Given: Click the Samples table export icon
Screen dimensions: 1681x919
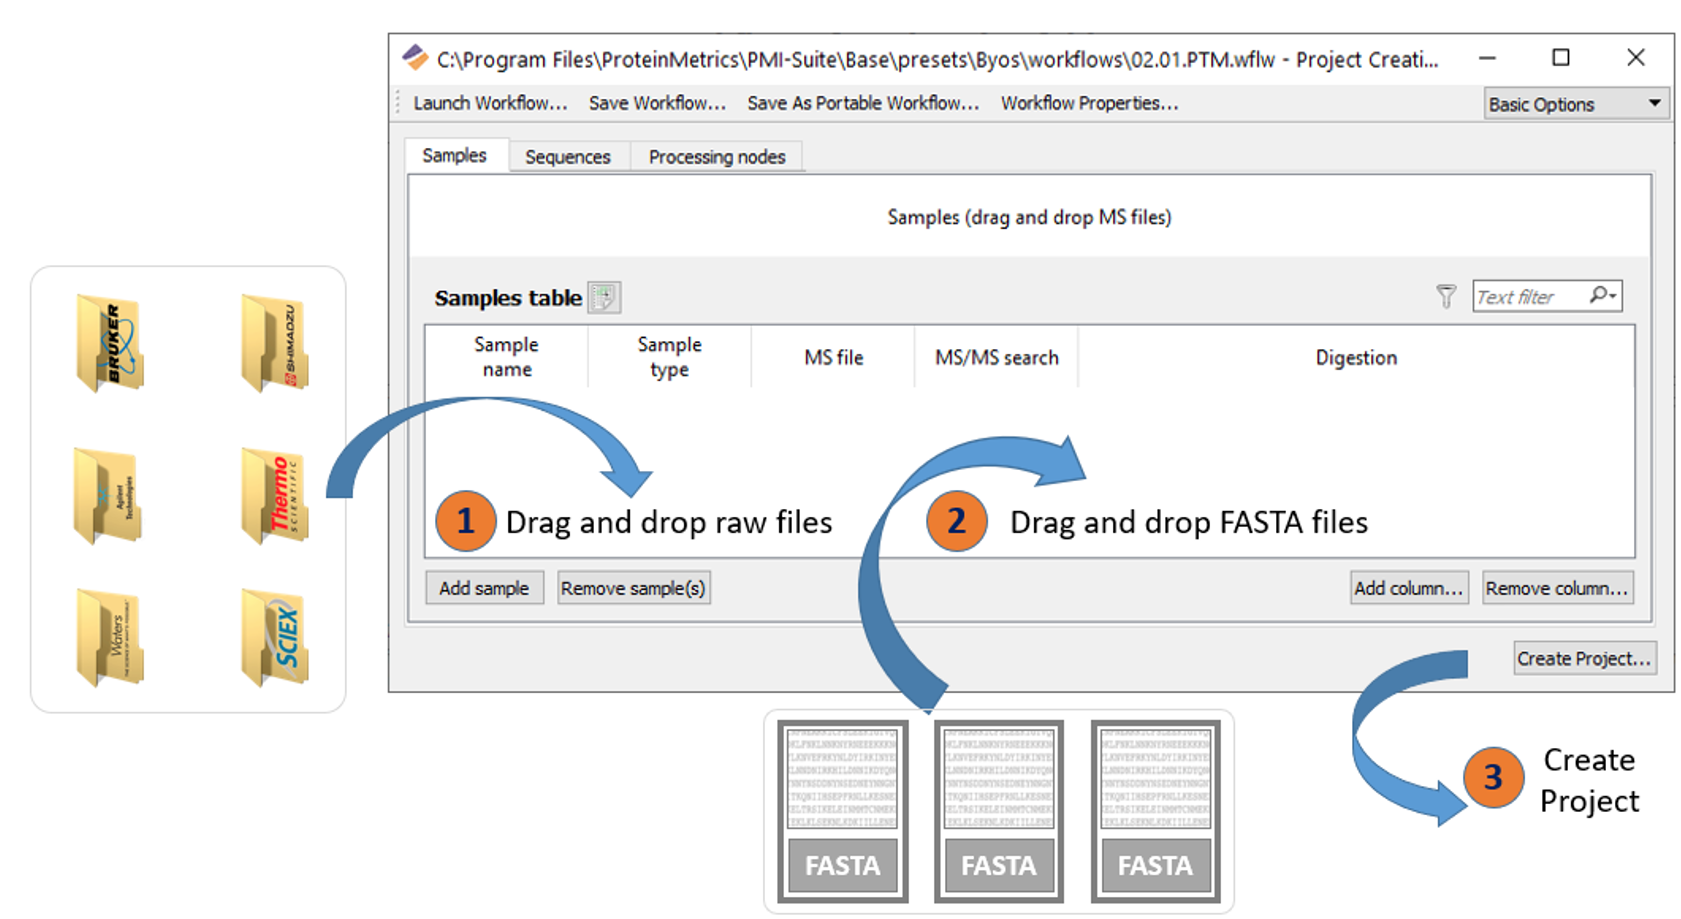Looking at the screenshot, I should point(604,297).
